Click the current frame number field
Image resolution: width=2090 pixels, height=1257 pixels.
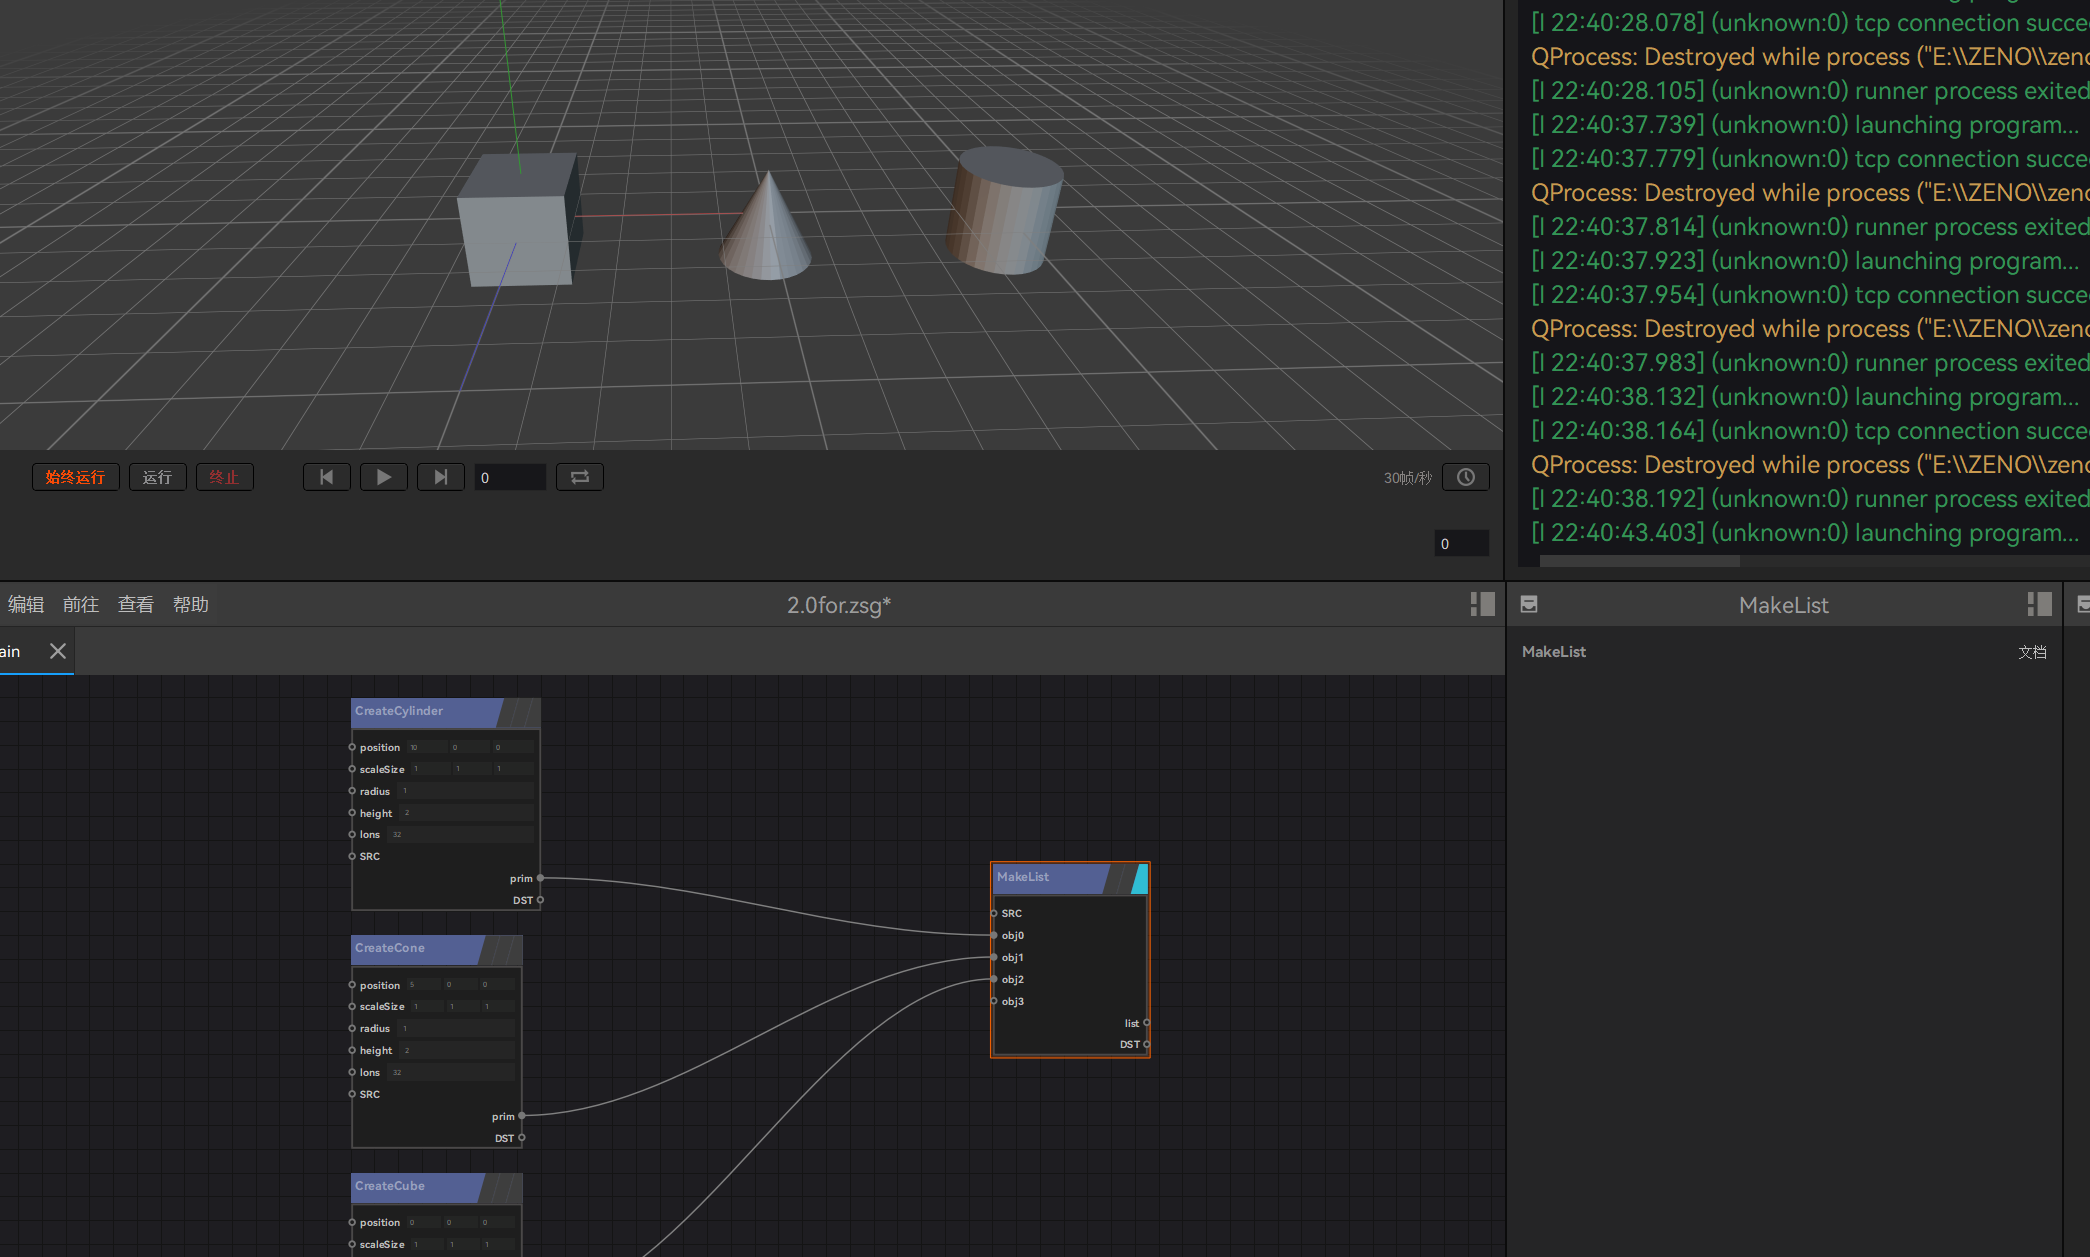click(510, 478)
